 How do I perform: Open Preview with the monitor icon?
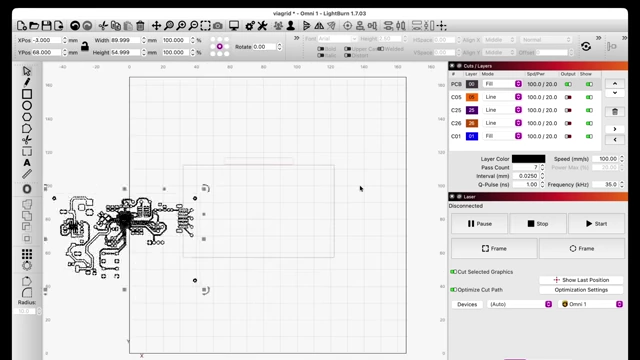tap(234, 26)
